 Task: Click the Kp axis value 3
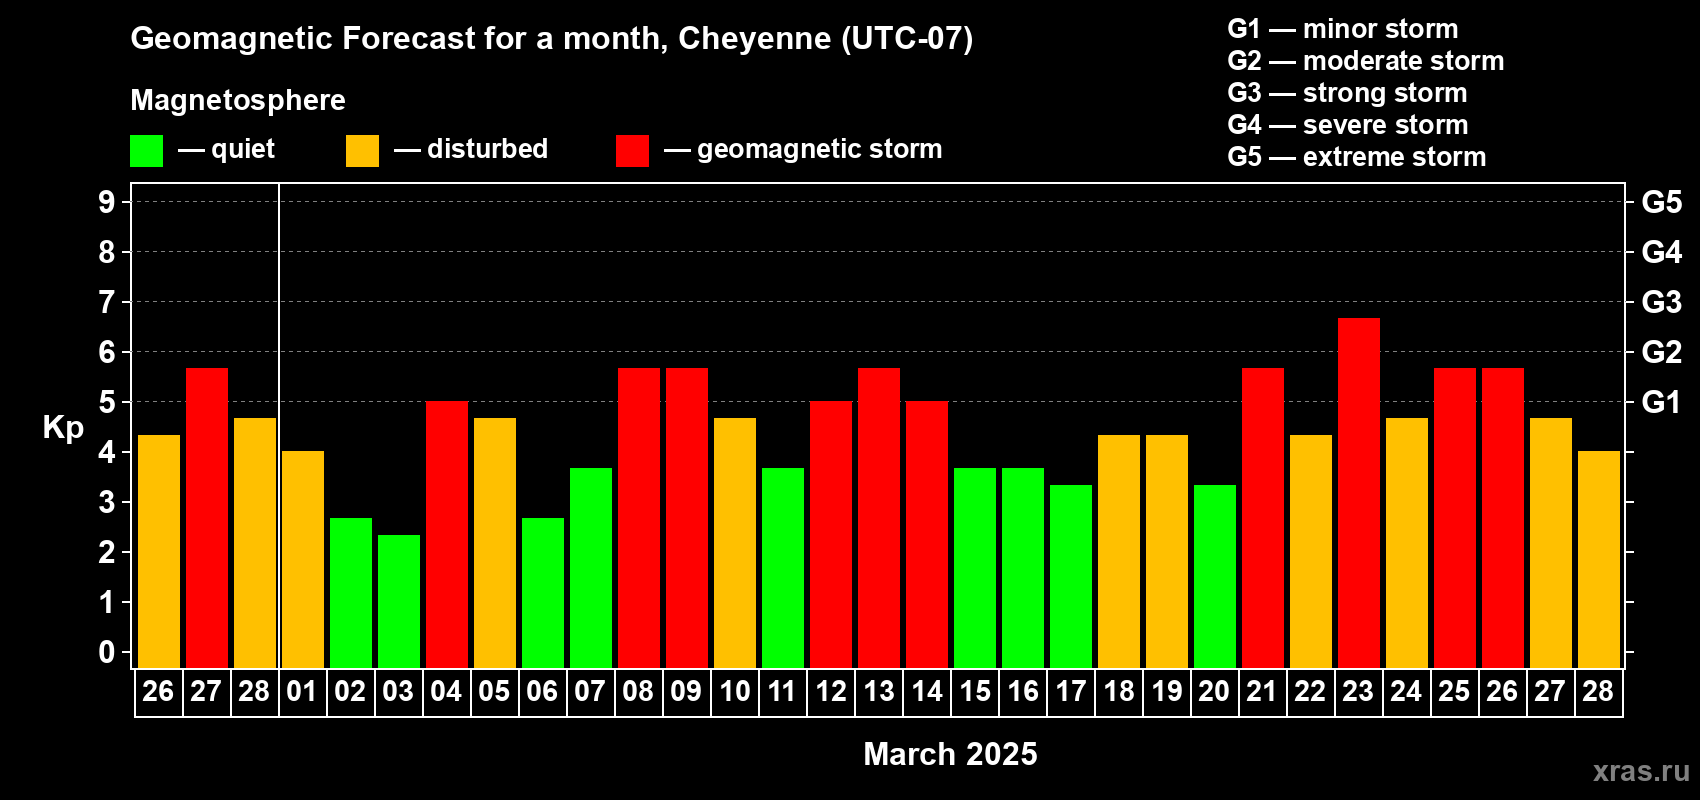[107, 502]
